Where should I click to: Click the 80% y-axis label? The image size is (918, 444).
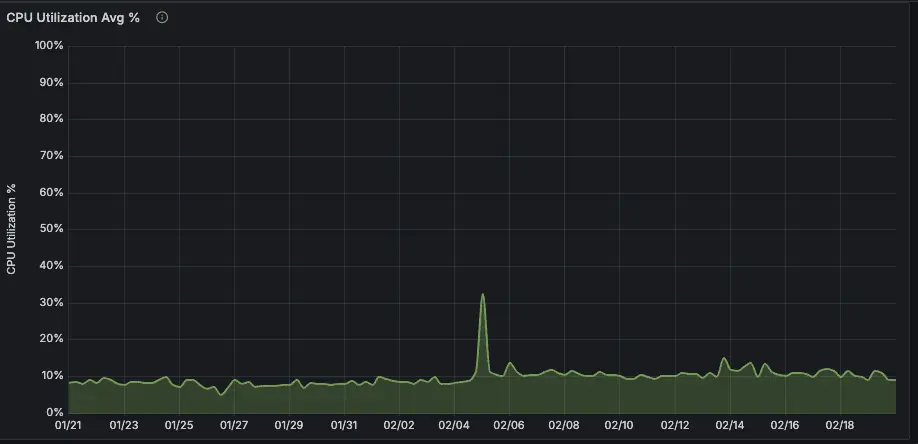[x=52, y=119]
